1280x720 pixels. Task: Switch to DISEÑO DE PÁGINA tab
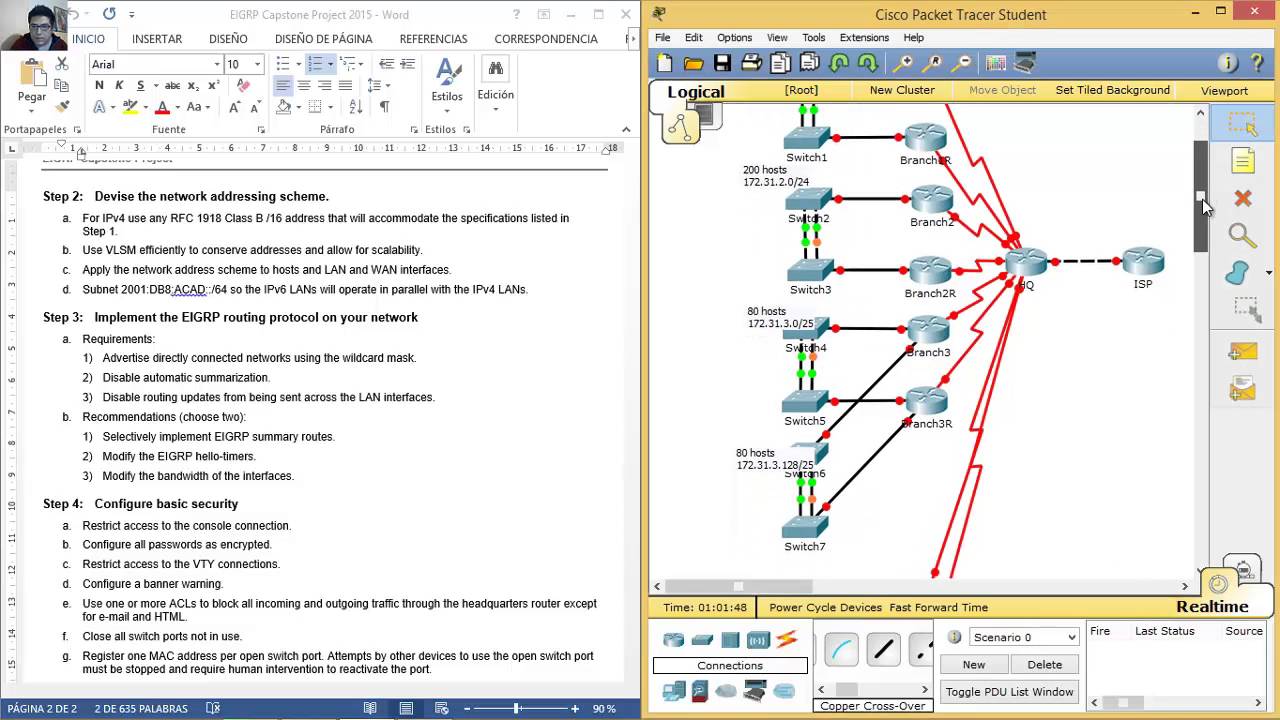323,39
